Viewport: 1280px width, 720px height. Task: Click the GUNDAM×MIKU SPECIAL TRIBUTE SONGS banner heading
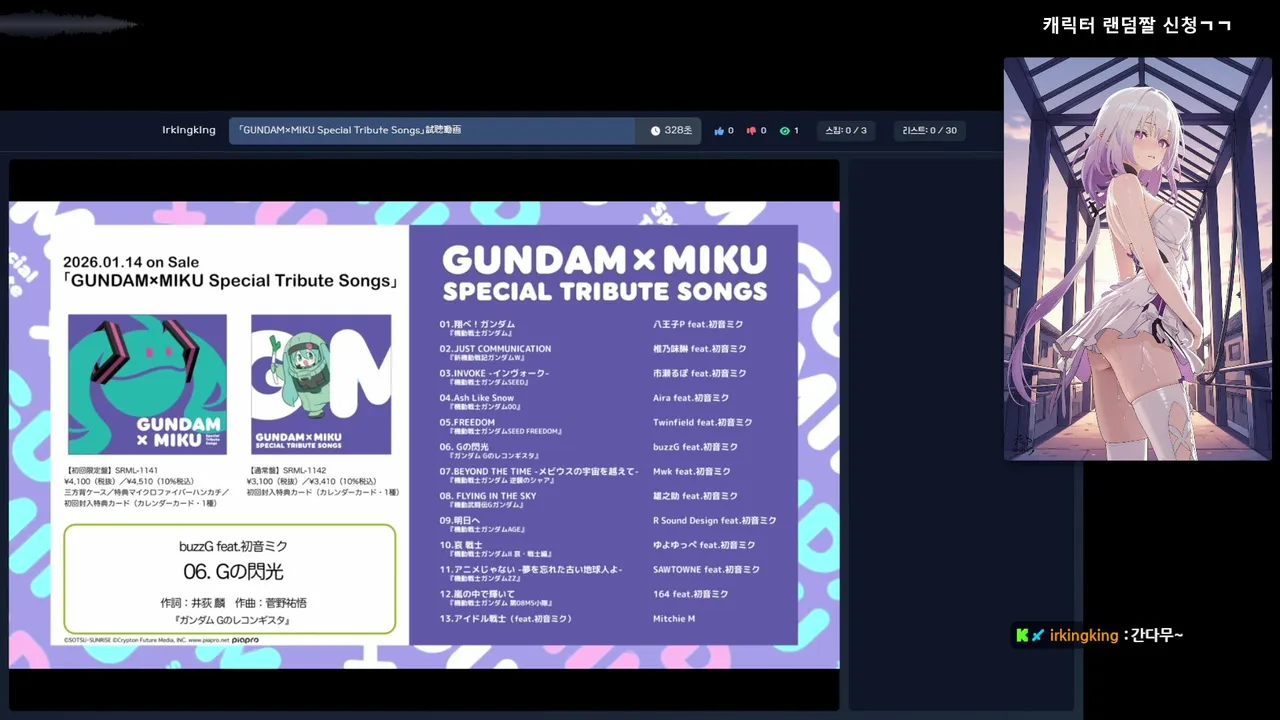pyautogui.click(x=604, y=273)
